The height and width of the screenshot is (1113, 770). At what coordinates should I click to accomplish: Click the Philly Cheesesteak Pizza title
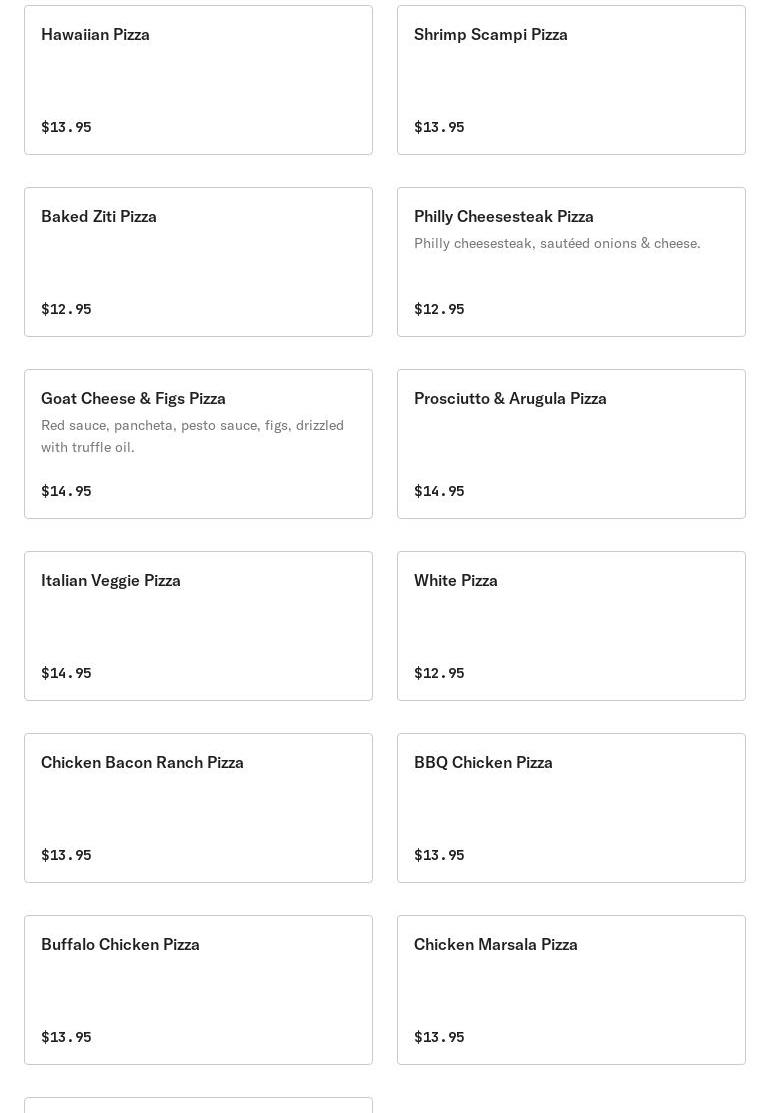(x=503, y=216)
